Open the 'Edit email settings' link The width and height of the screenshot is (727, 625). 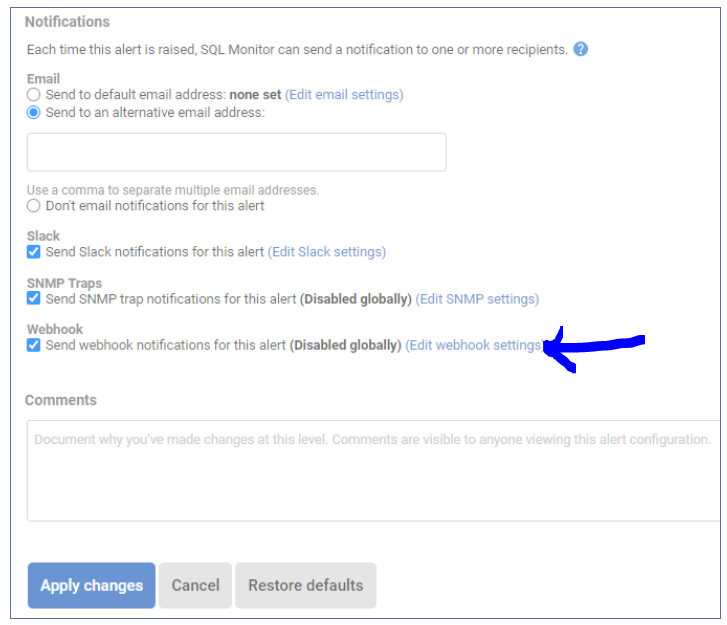click(344, 95)
